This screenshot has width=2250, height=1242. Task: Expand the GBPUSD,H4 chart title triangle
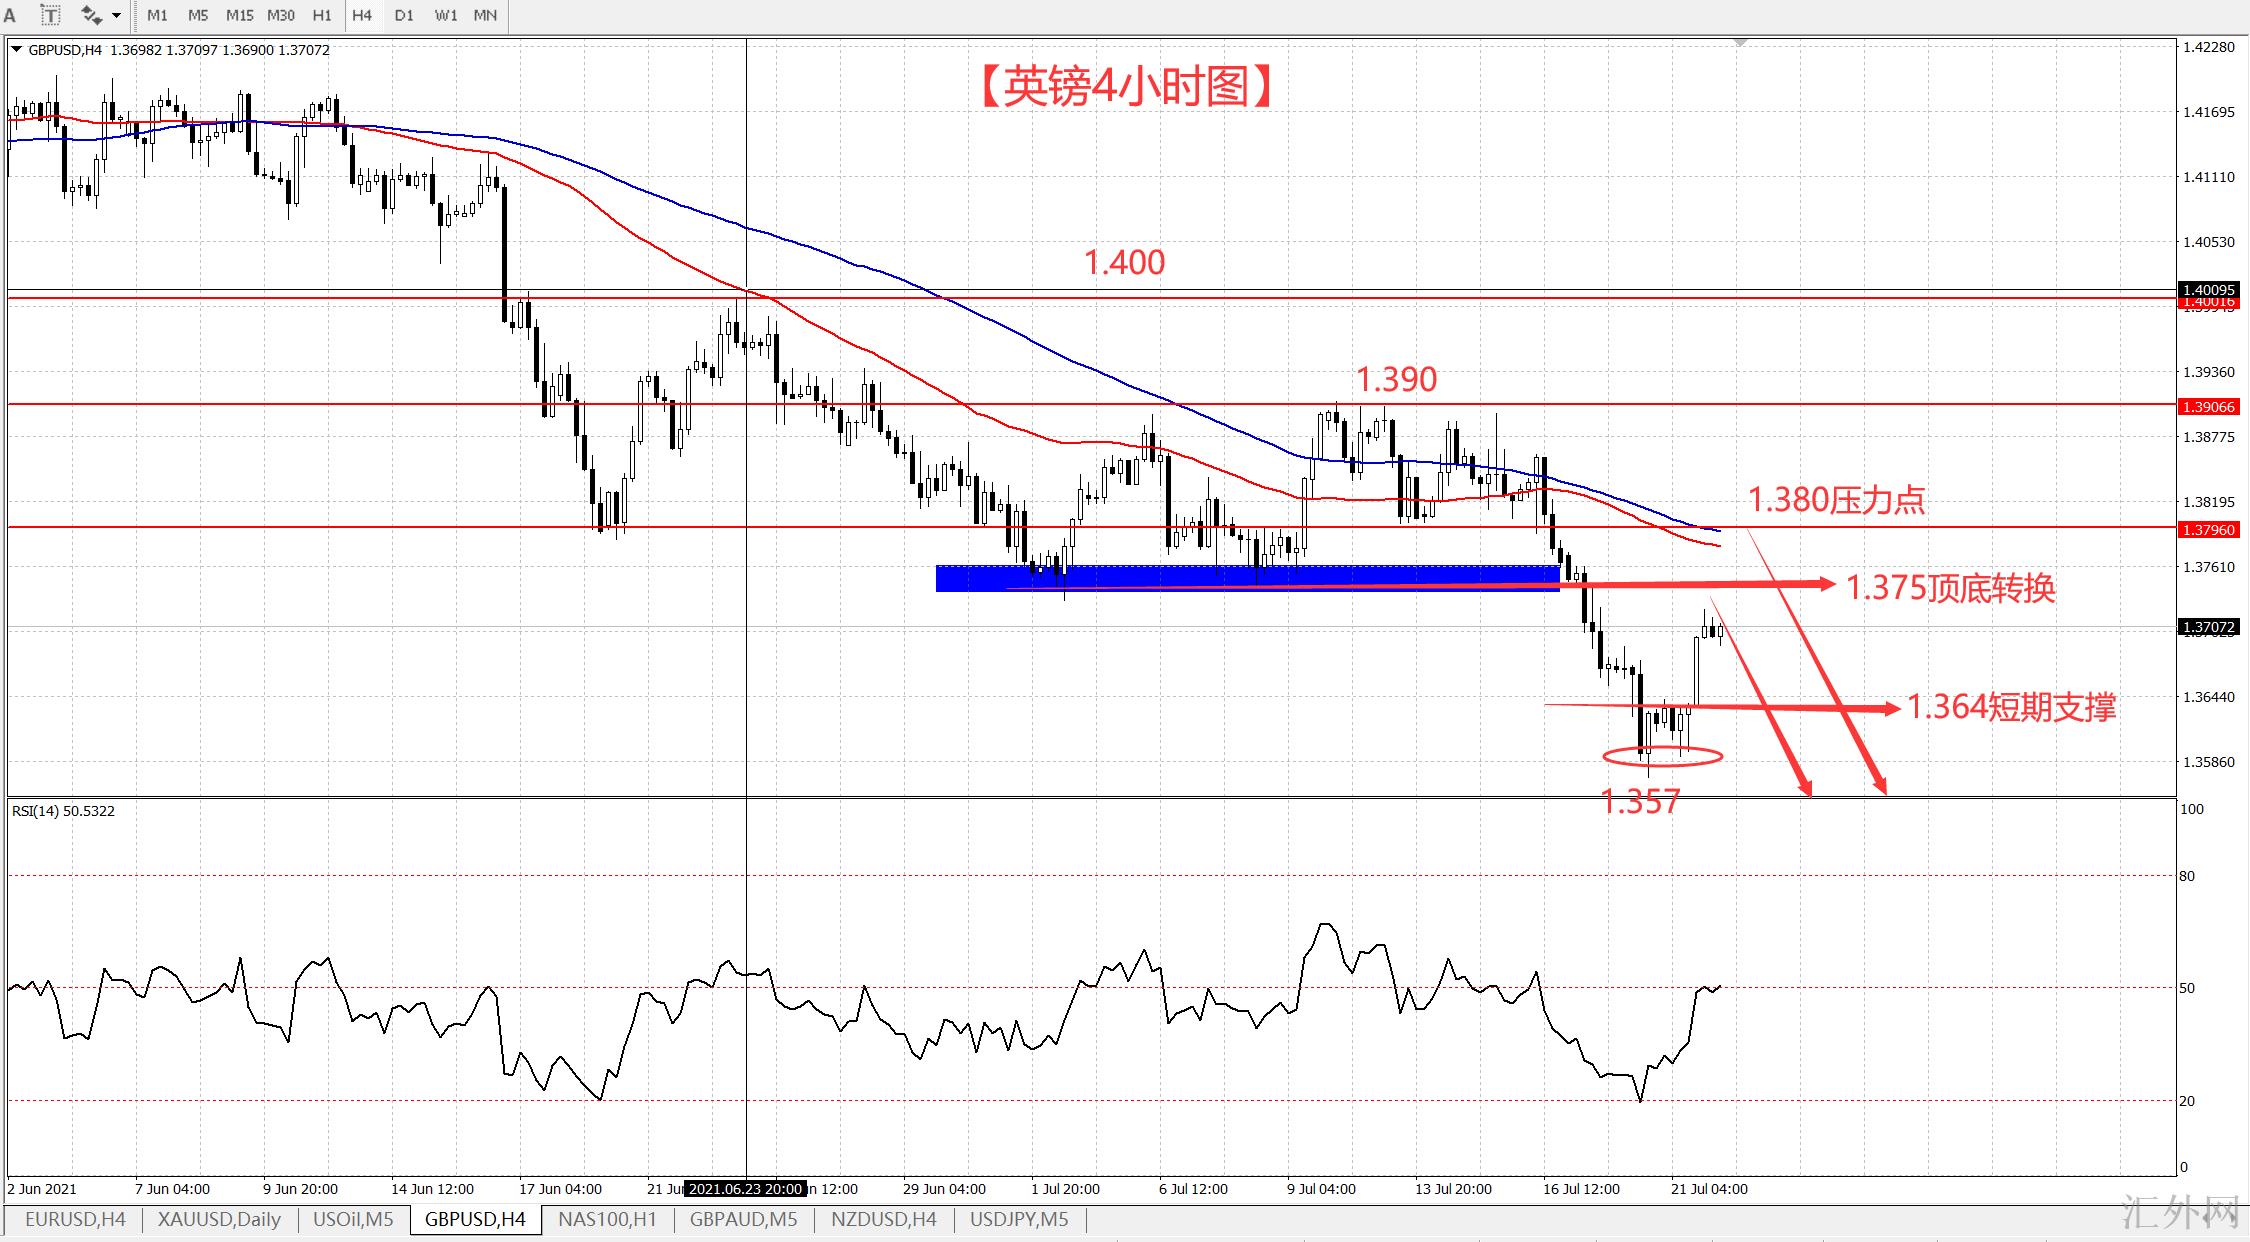[16, 49]
